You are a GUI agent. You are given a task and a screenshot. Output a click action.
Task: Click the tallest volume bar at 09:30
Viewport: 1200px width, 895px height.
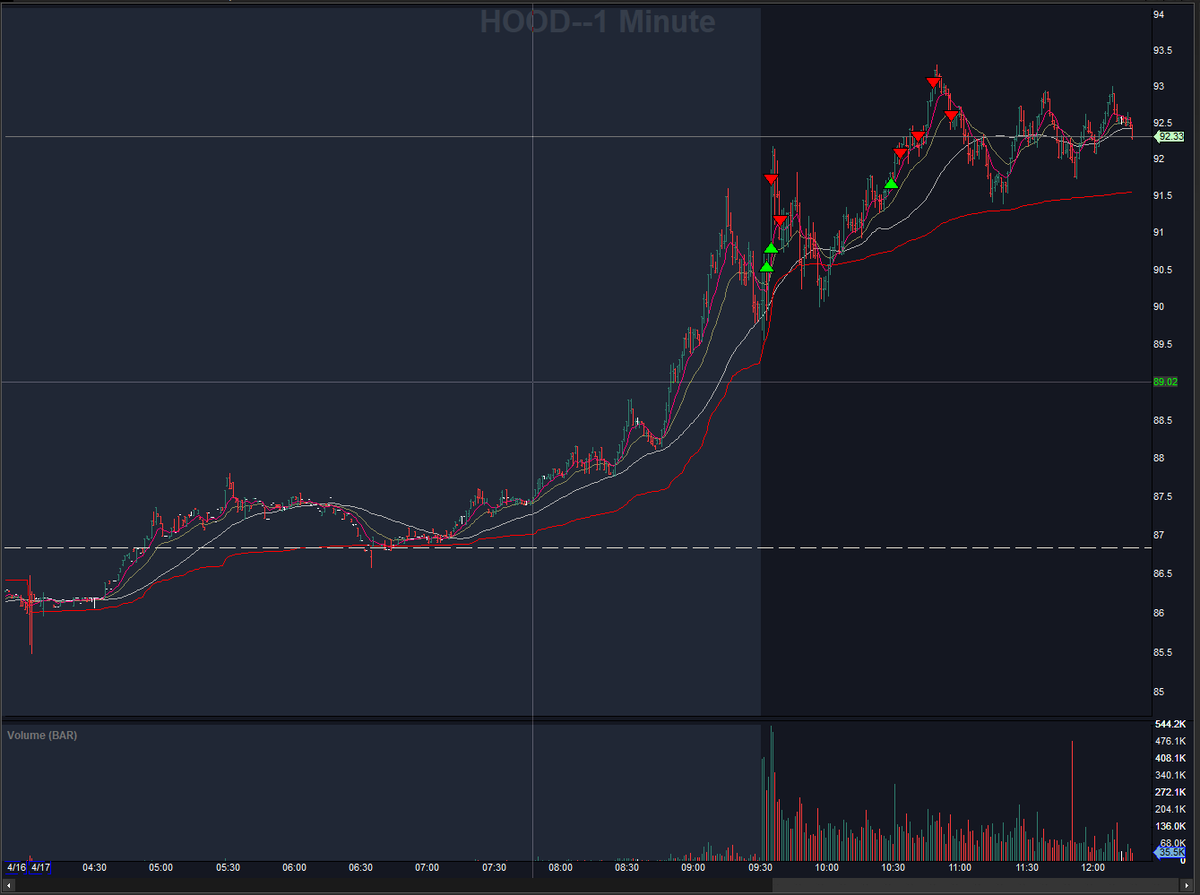(771, 793)
